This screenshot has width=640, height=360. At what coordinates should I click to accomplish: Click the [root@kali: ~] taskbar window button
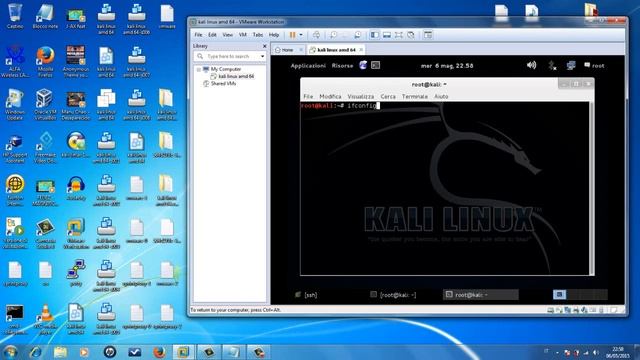pos(393,295)
